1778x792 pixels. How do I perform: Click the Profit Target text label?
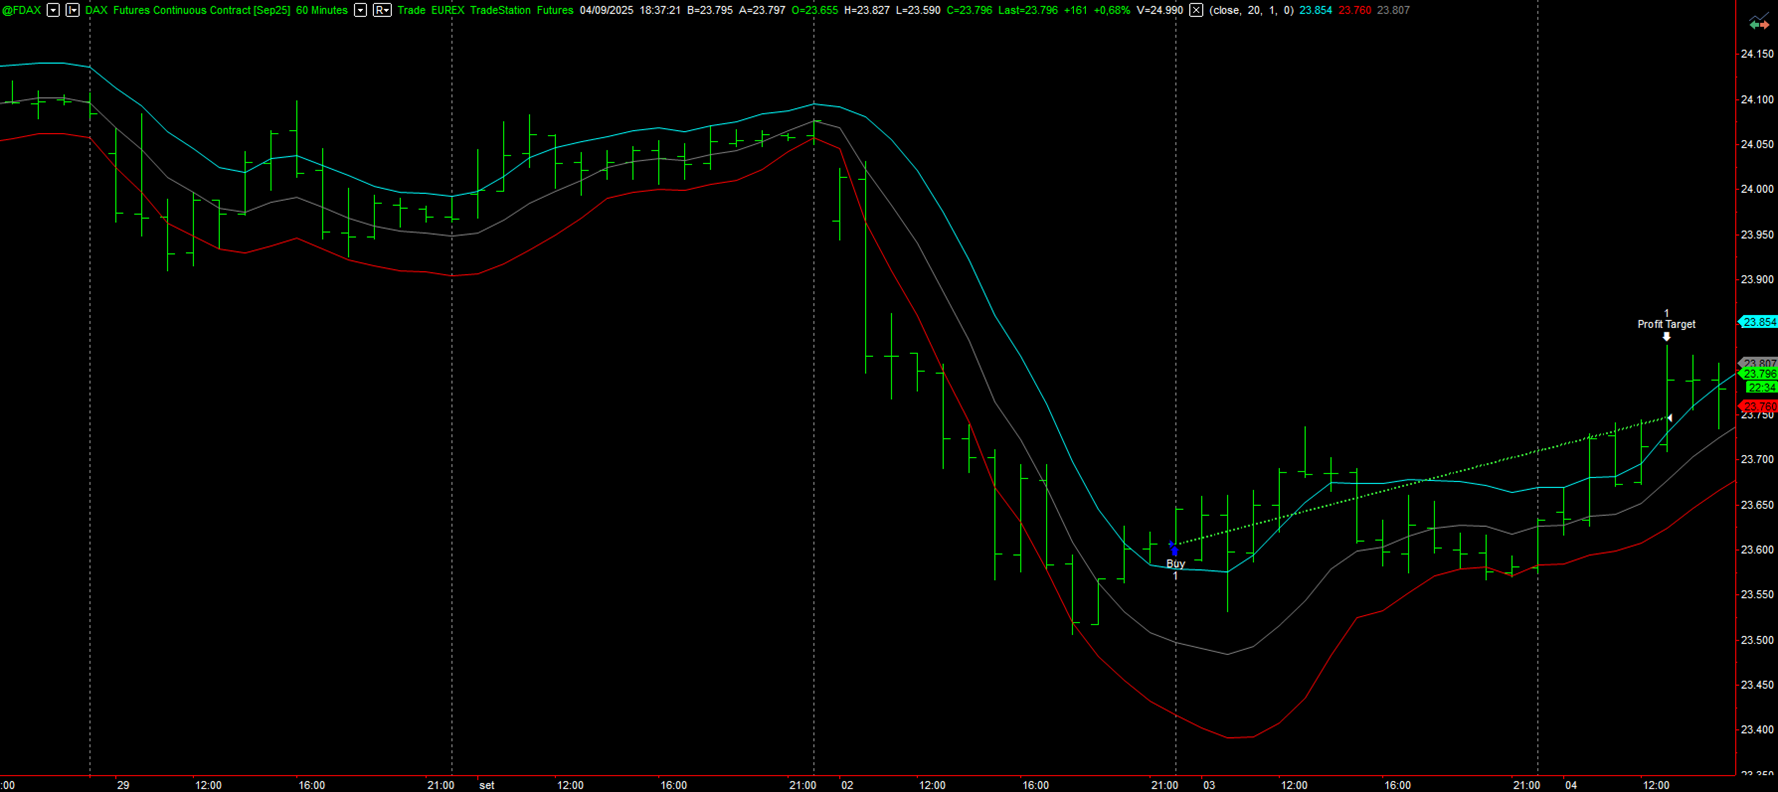pos(1666,324)
